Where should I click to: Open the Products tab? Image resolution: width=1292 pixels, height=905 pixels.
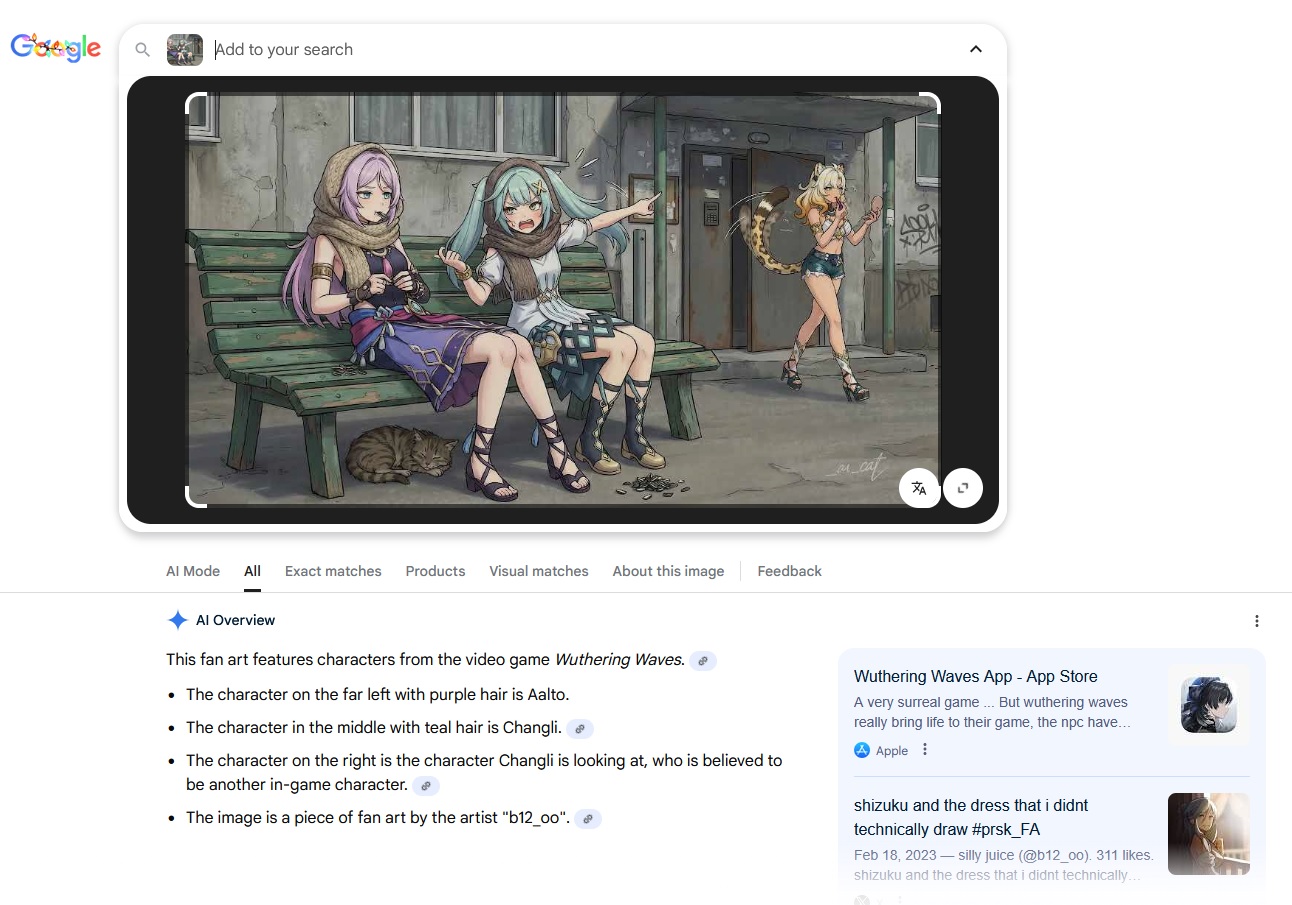click(435, 571)
